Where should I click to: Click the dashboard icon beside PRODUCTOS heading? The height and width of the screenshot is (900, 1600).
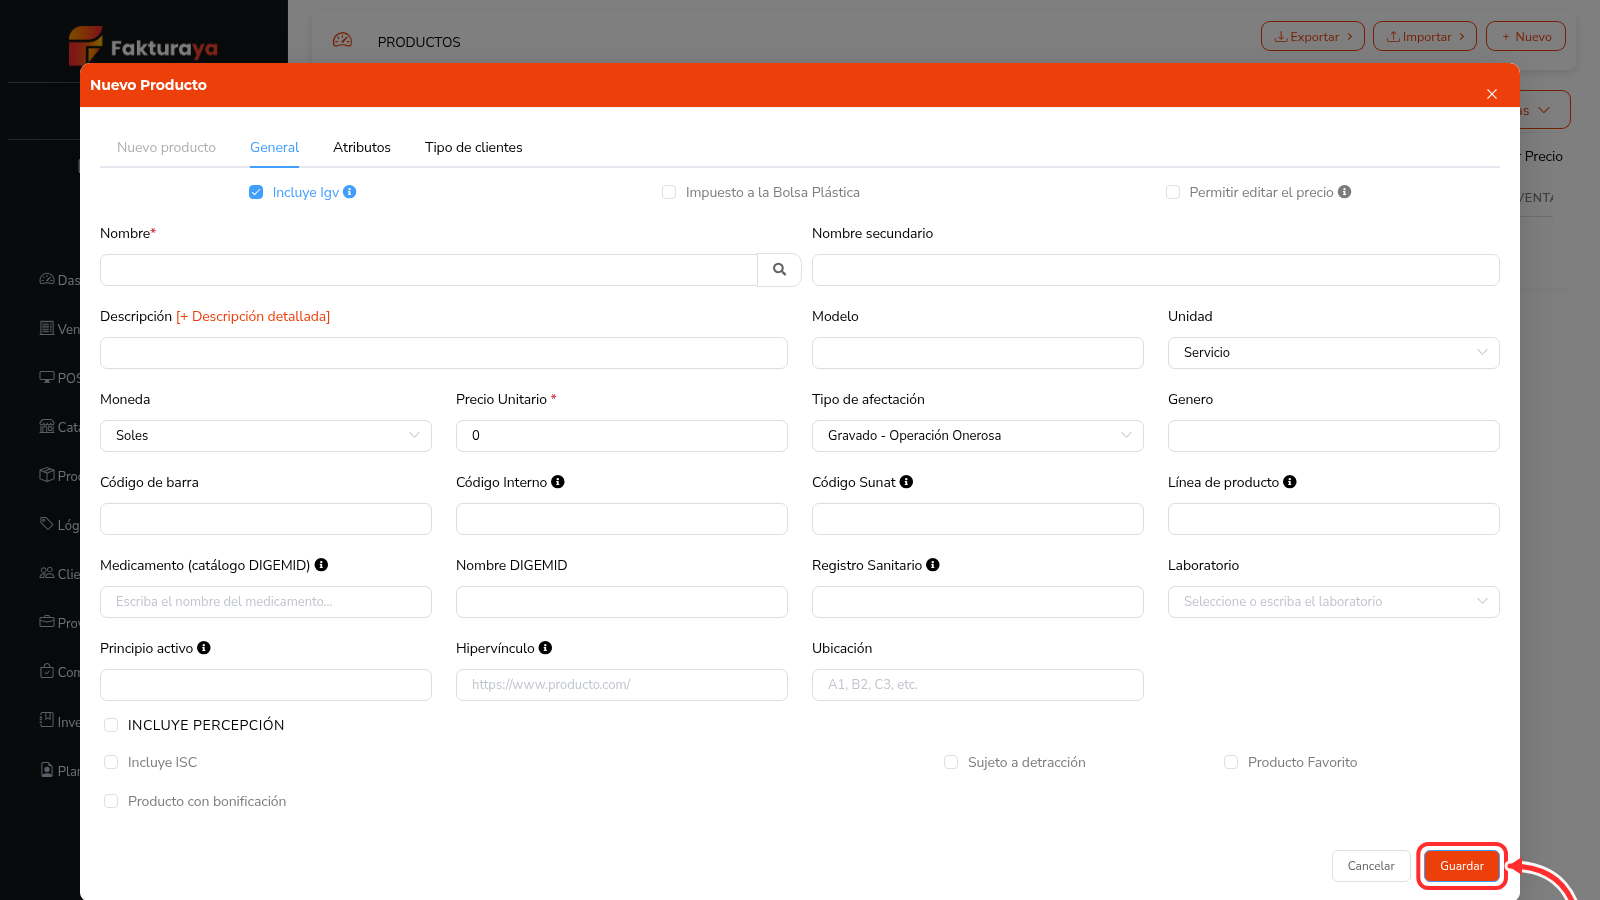pos(343,41)
